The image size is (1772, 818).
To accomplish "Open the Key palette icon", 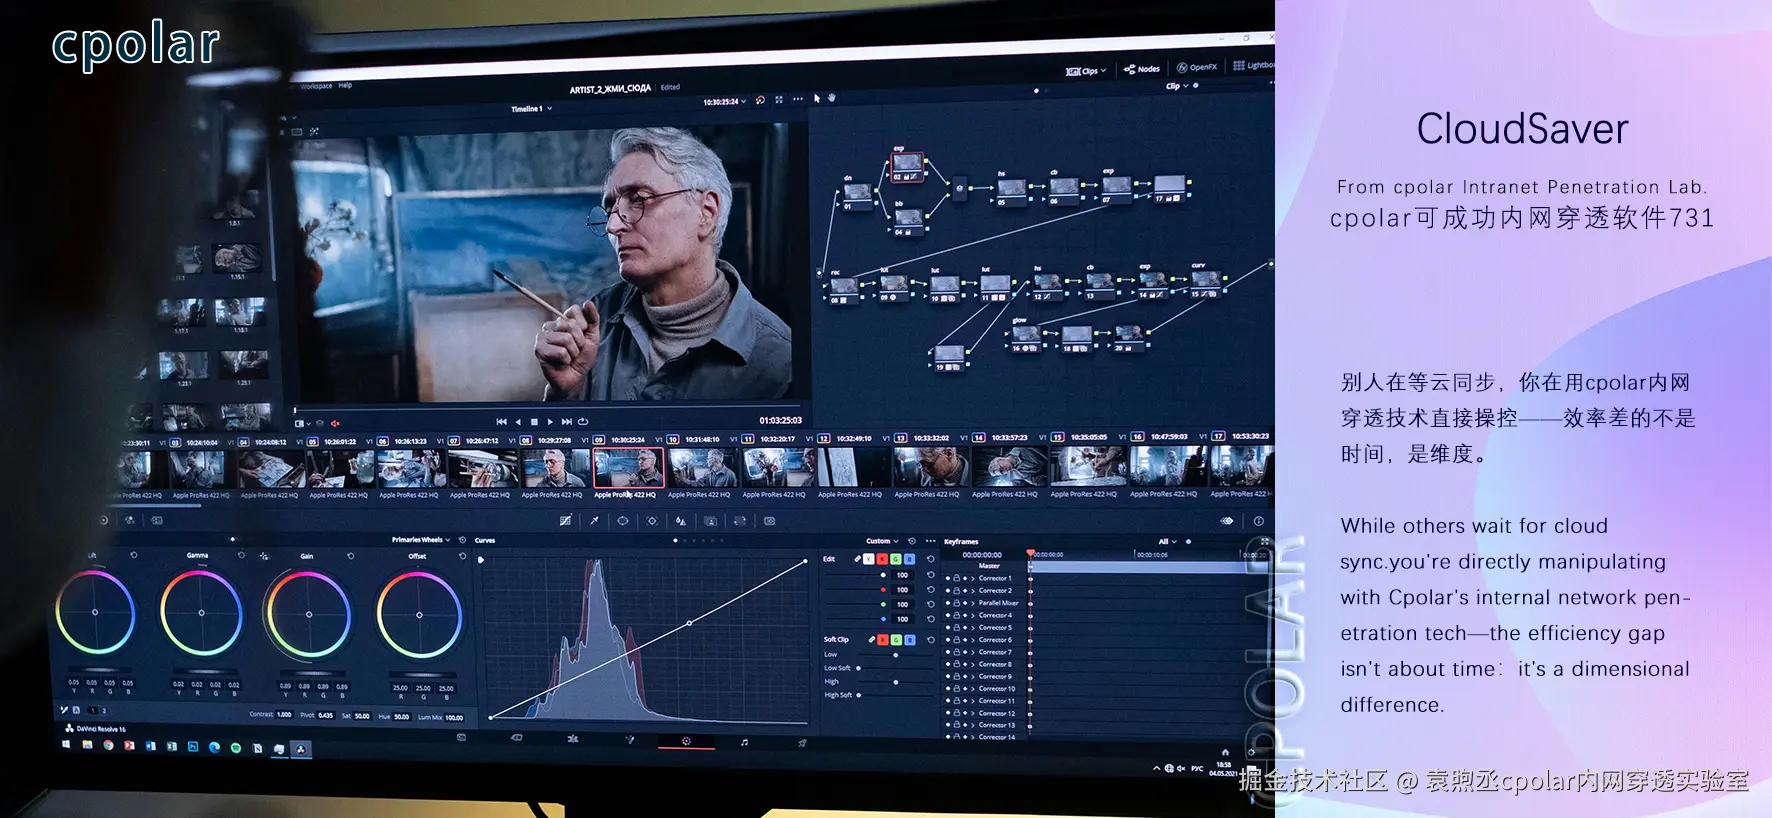I will 710,521.
